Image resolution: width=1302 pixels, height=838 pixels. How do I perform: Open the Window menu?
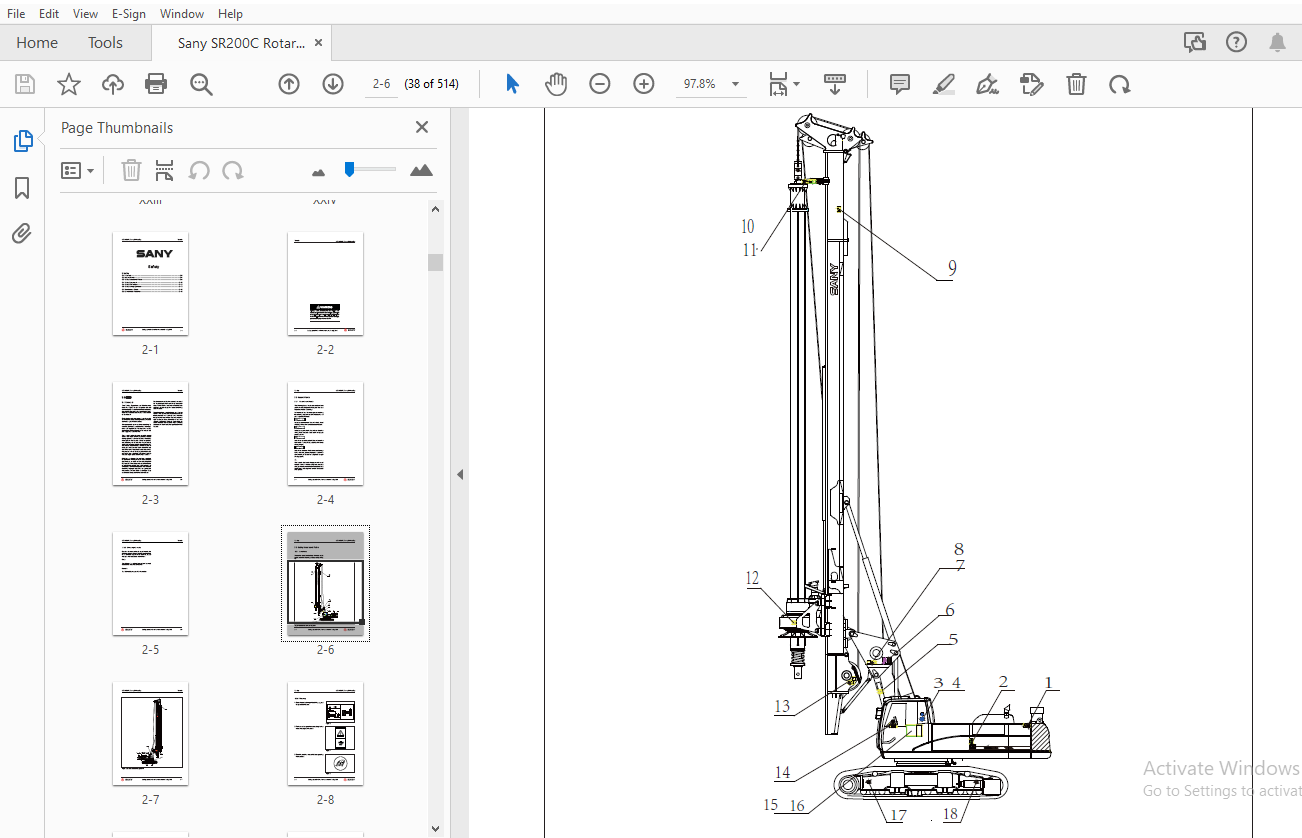click(182, 14)
